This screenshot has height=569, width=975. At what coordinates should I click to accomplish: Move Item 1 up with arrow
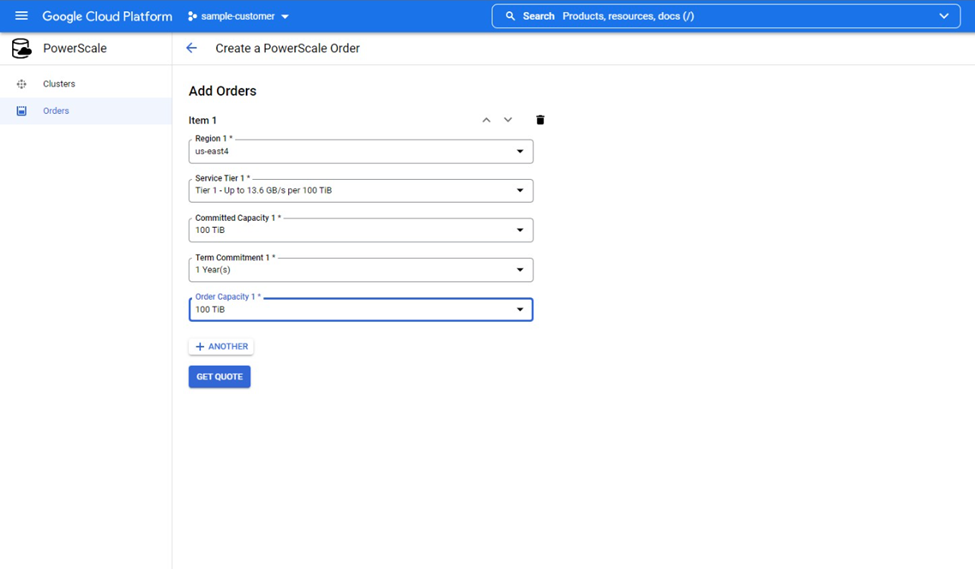(486, 120)
